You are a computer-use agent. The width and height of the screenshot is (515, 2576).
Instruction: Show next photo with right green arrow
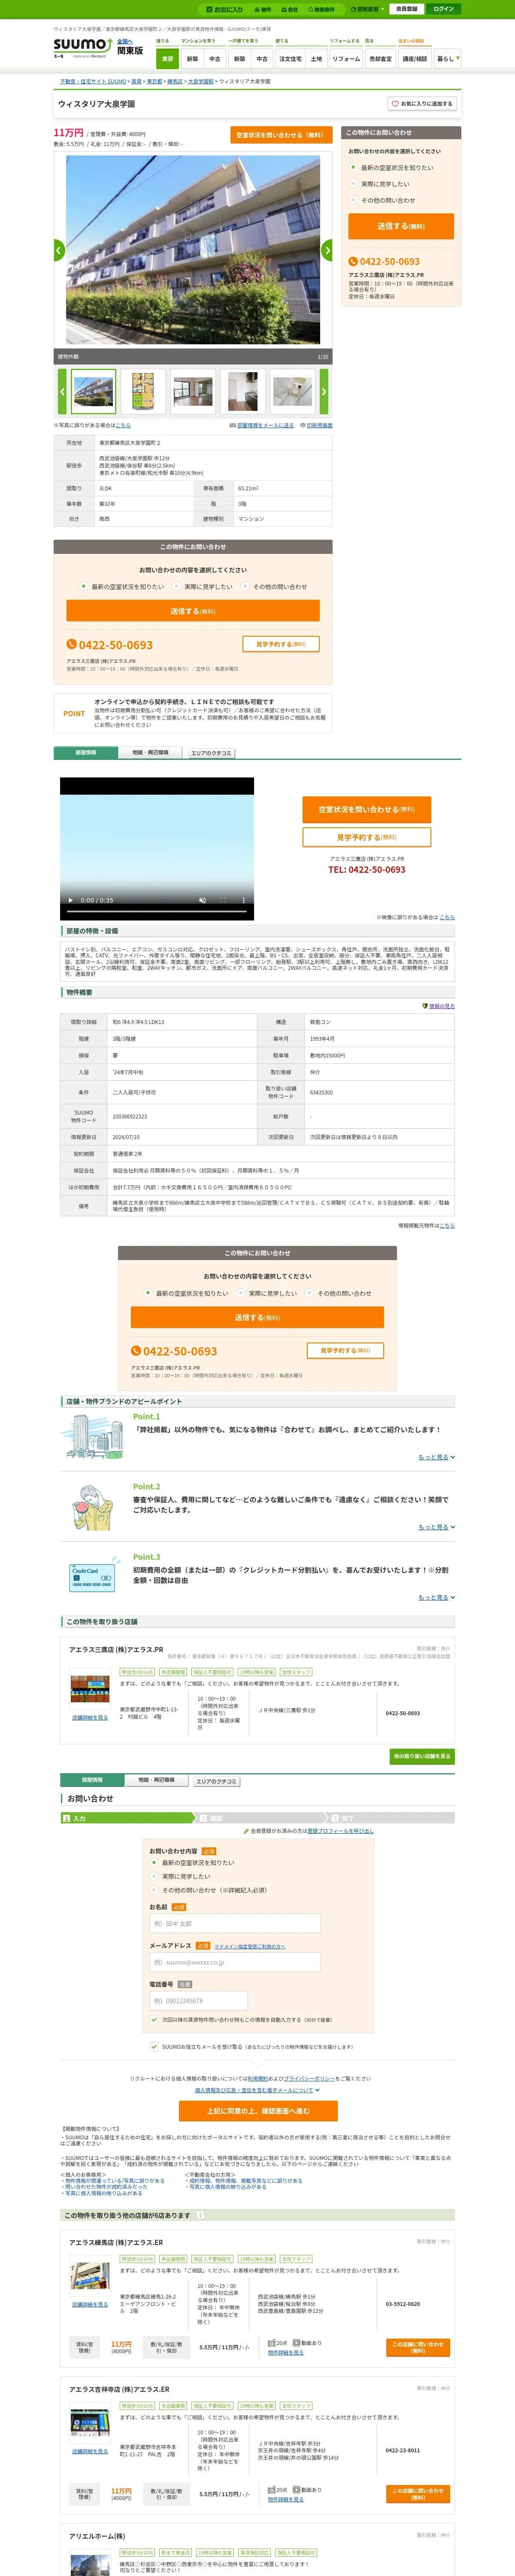[327, 250]
